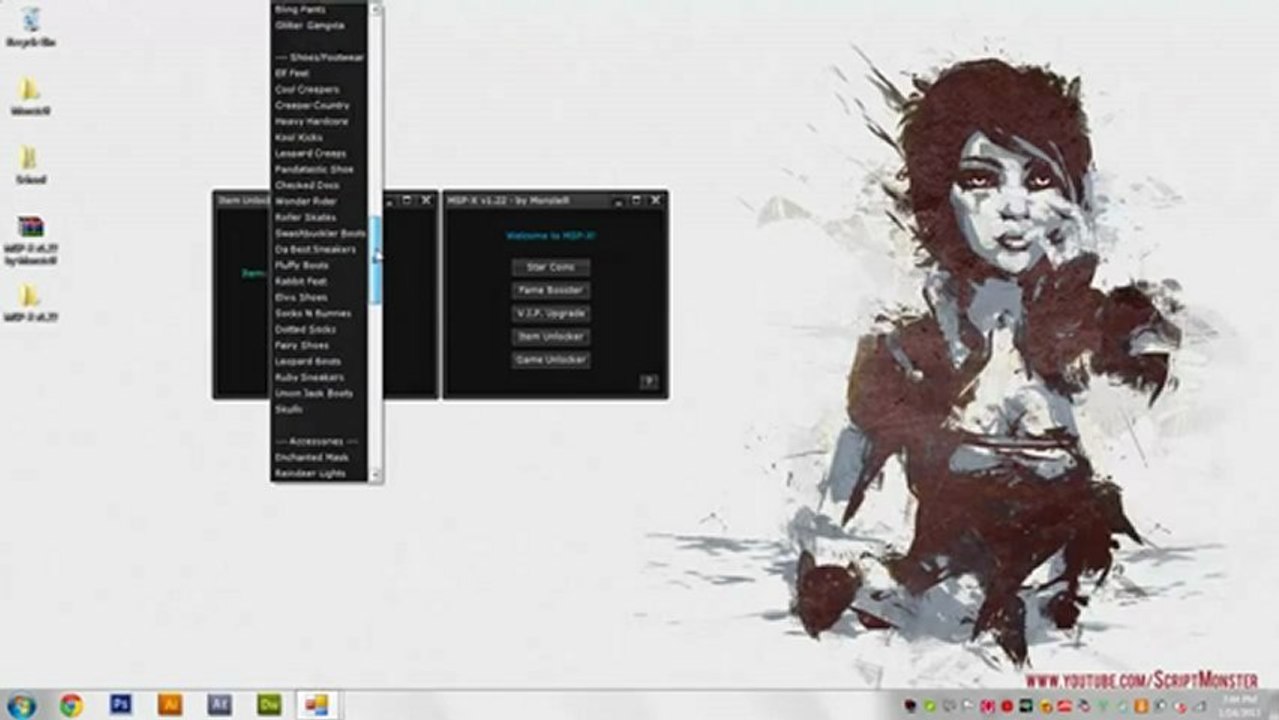Launch Photoshop from the taskbar
This screenshot has height=720, width=1279.
click(121, 704)
